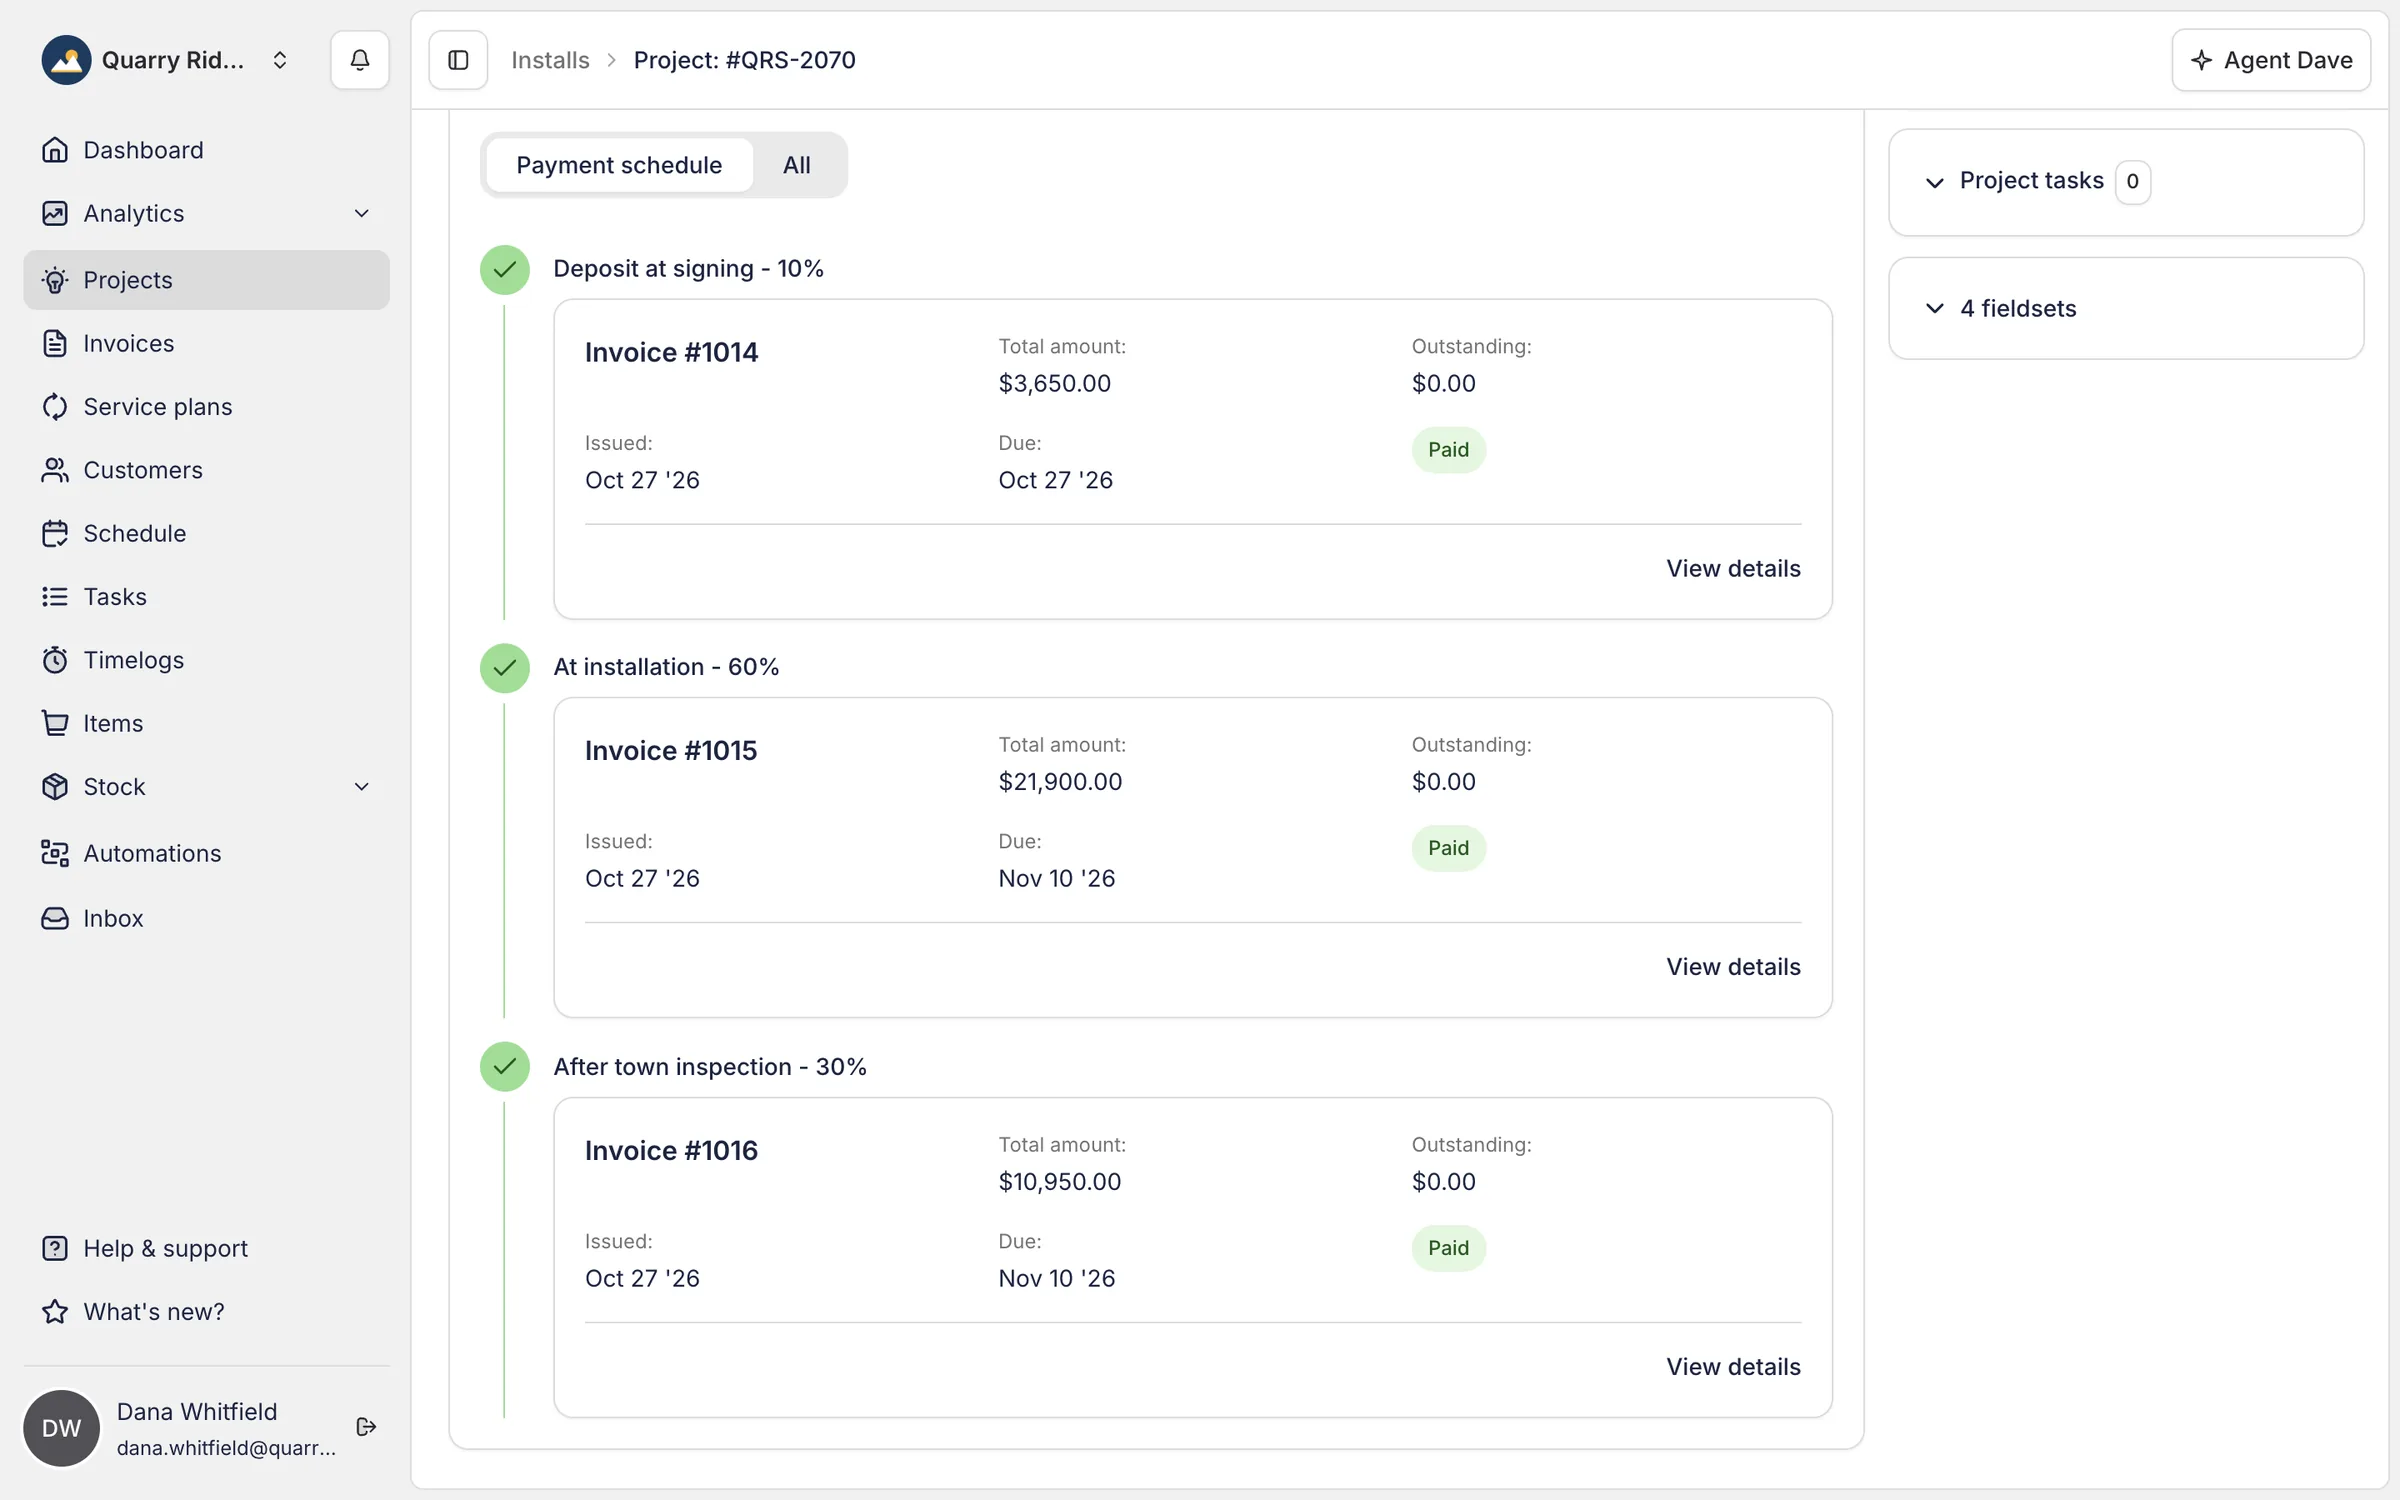Click the Installs breadcrumb link
This screenshot has width=2400, height=1500.
point(550,60)
